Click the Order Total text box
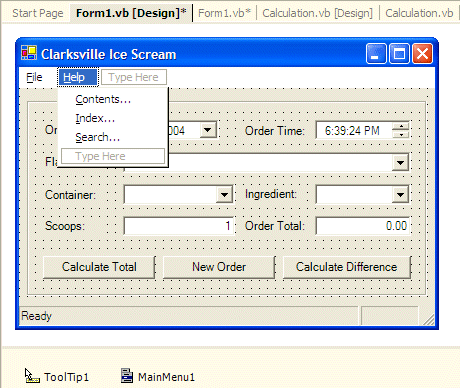This screenshot has width=460, height=388. coord(363,226)
